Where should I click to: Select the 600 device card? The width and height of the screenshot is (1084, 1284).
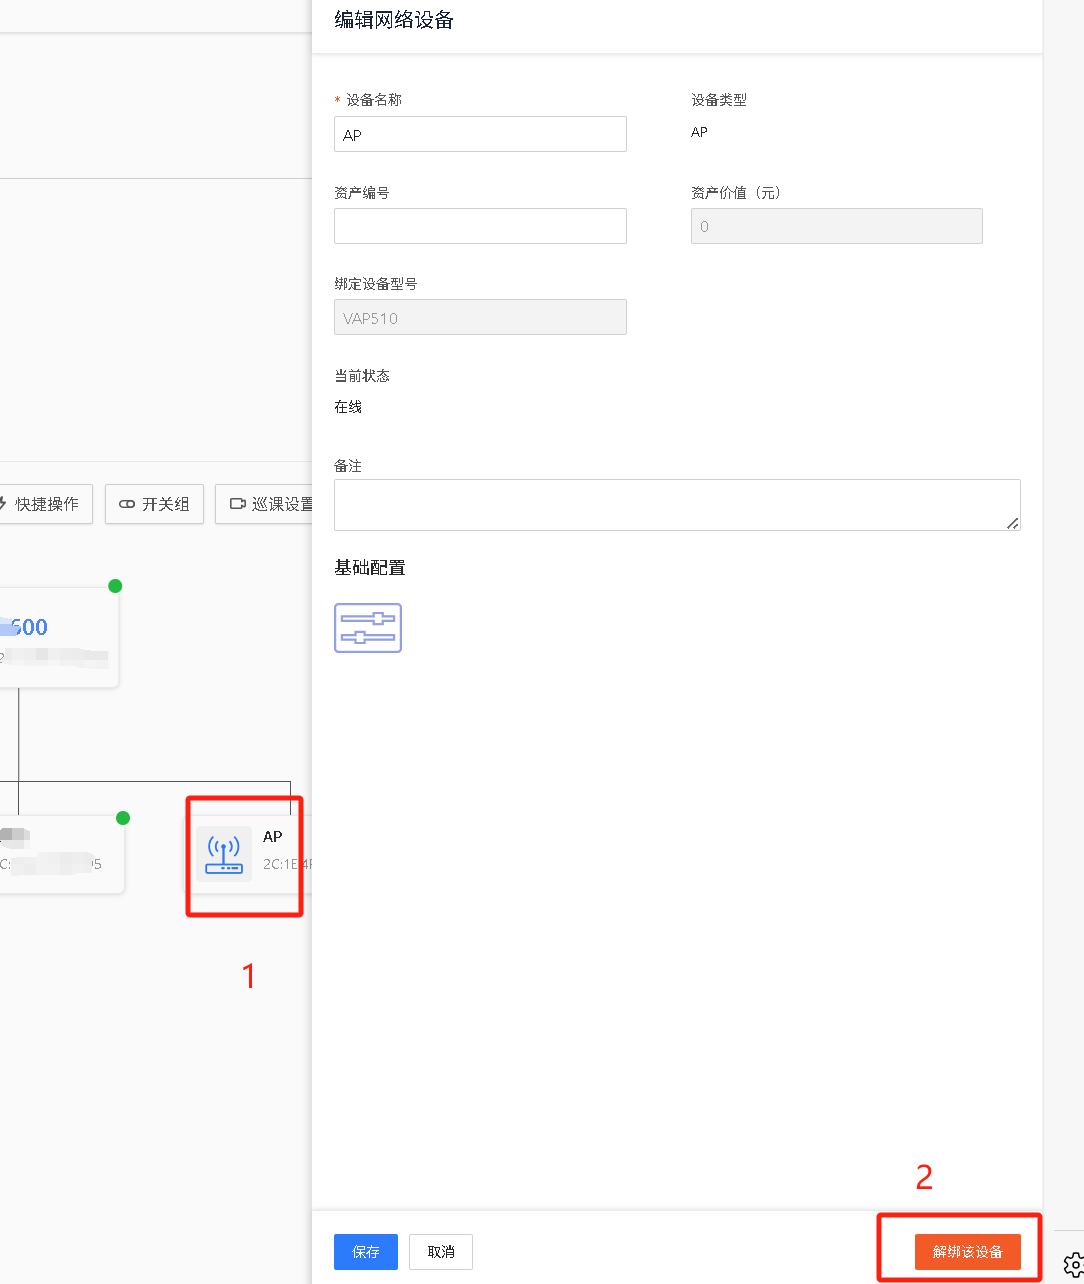point(55,638)
